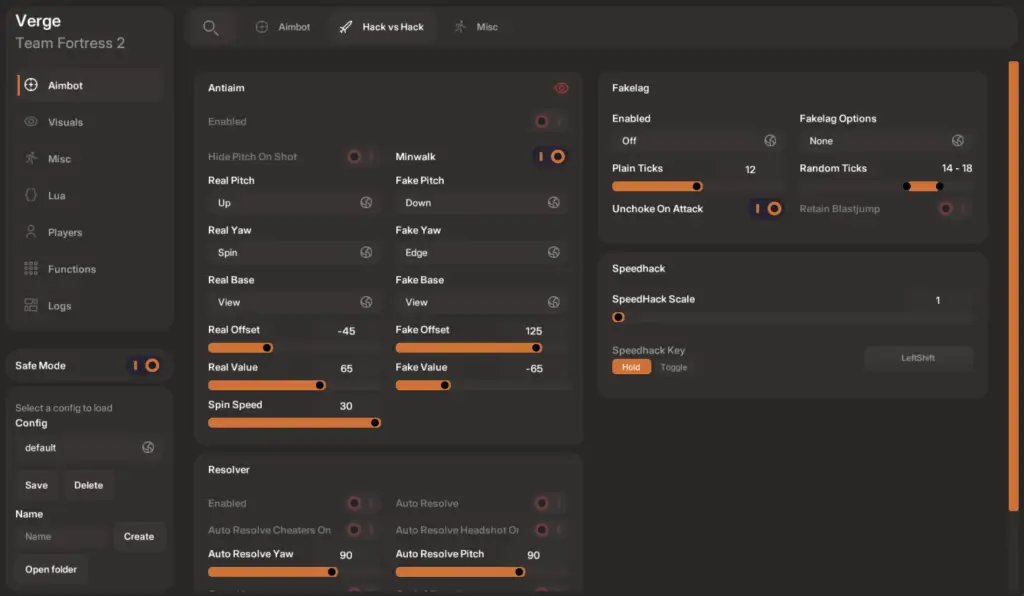
Task: Click the orange vertical scrollbar
Action: [x=1013, y=286]
